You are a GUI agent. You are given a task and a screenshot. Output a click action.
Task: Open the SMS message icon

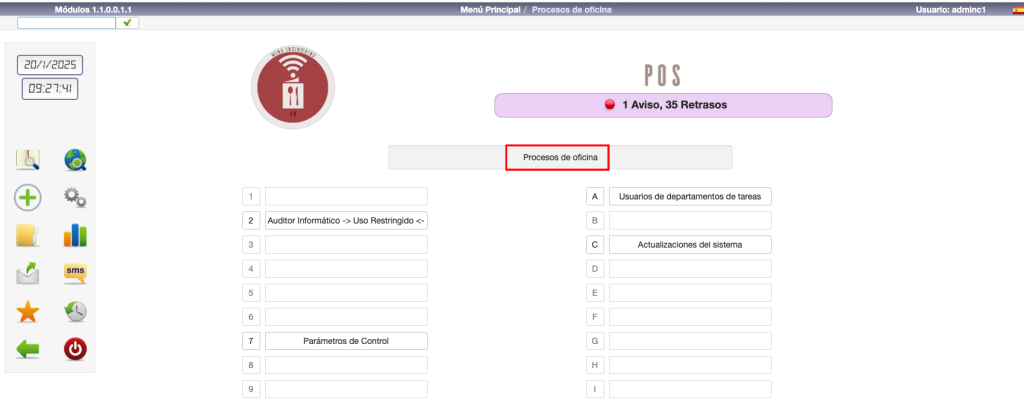pos(75,272)
